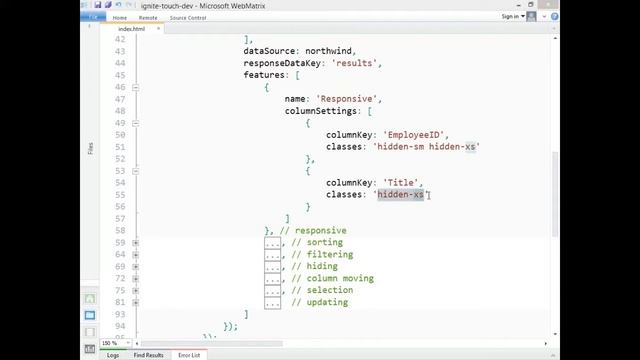
Task: Click line number 57 in the gutter
Action: click(x=120, y=219)
